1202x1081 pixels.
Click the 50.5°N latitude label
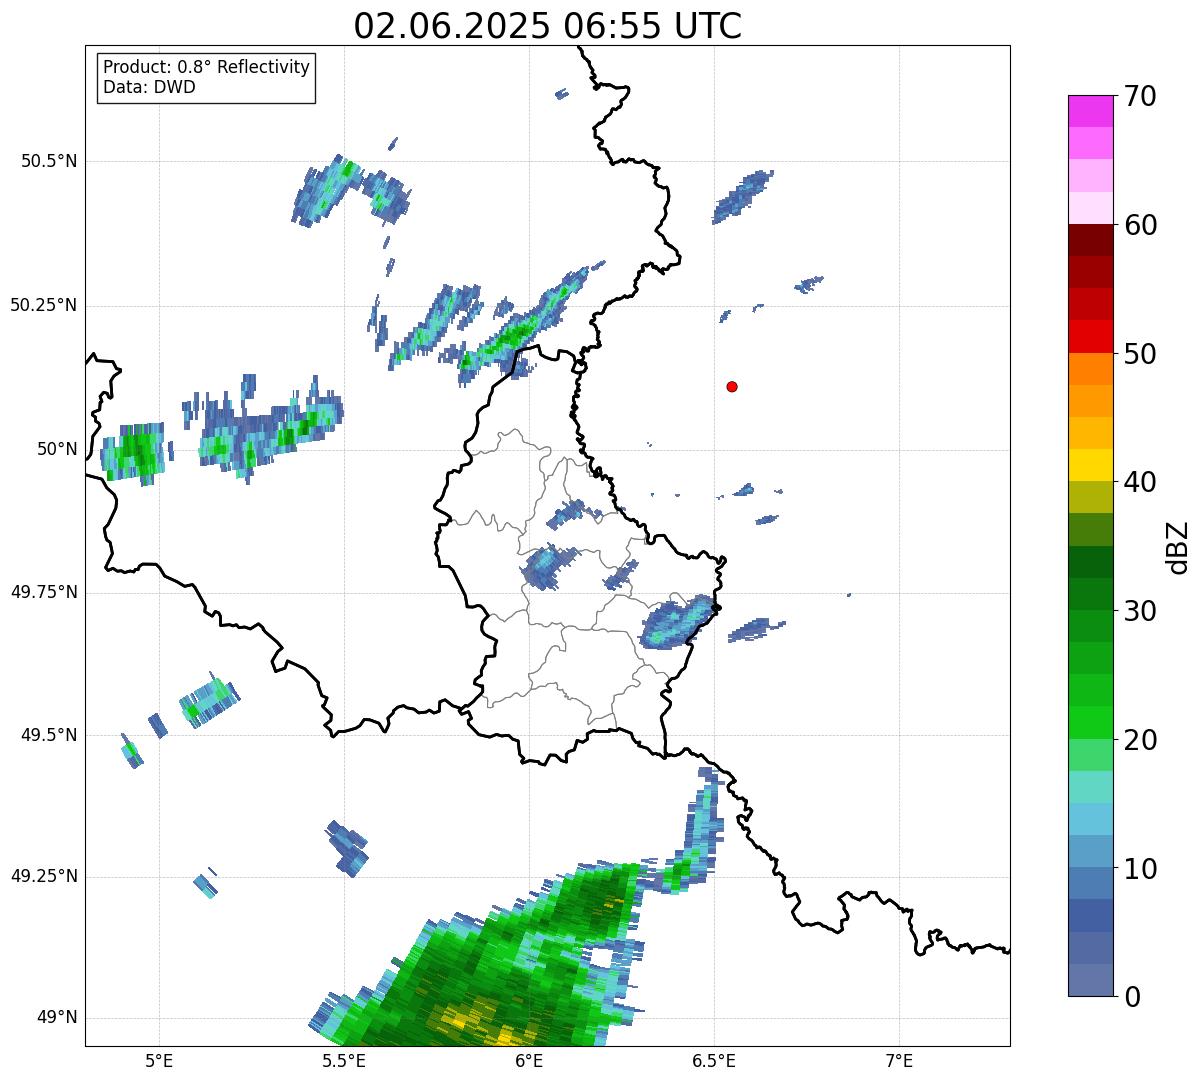pyautogui.click(x=49, y=161)
